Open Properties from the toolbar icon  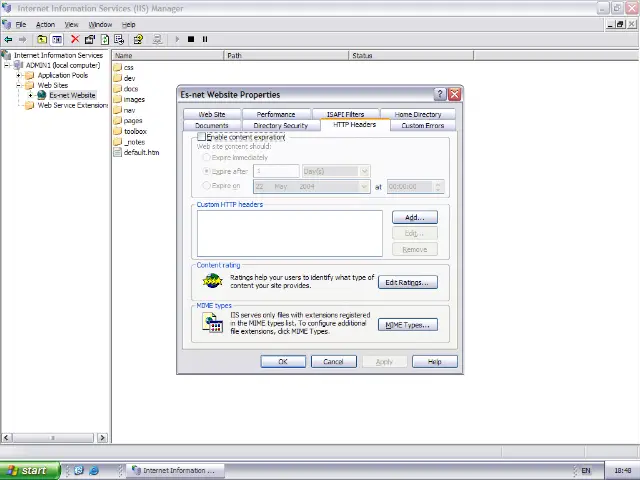tap(90, 39)
